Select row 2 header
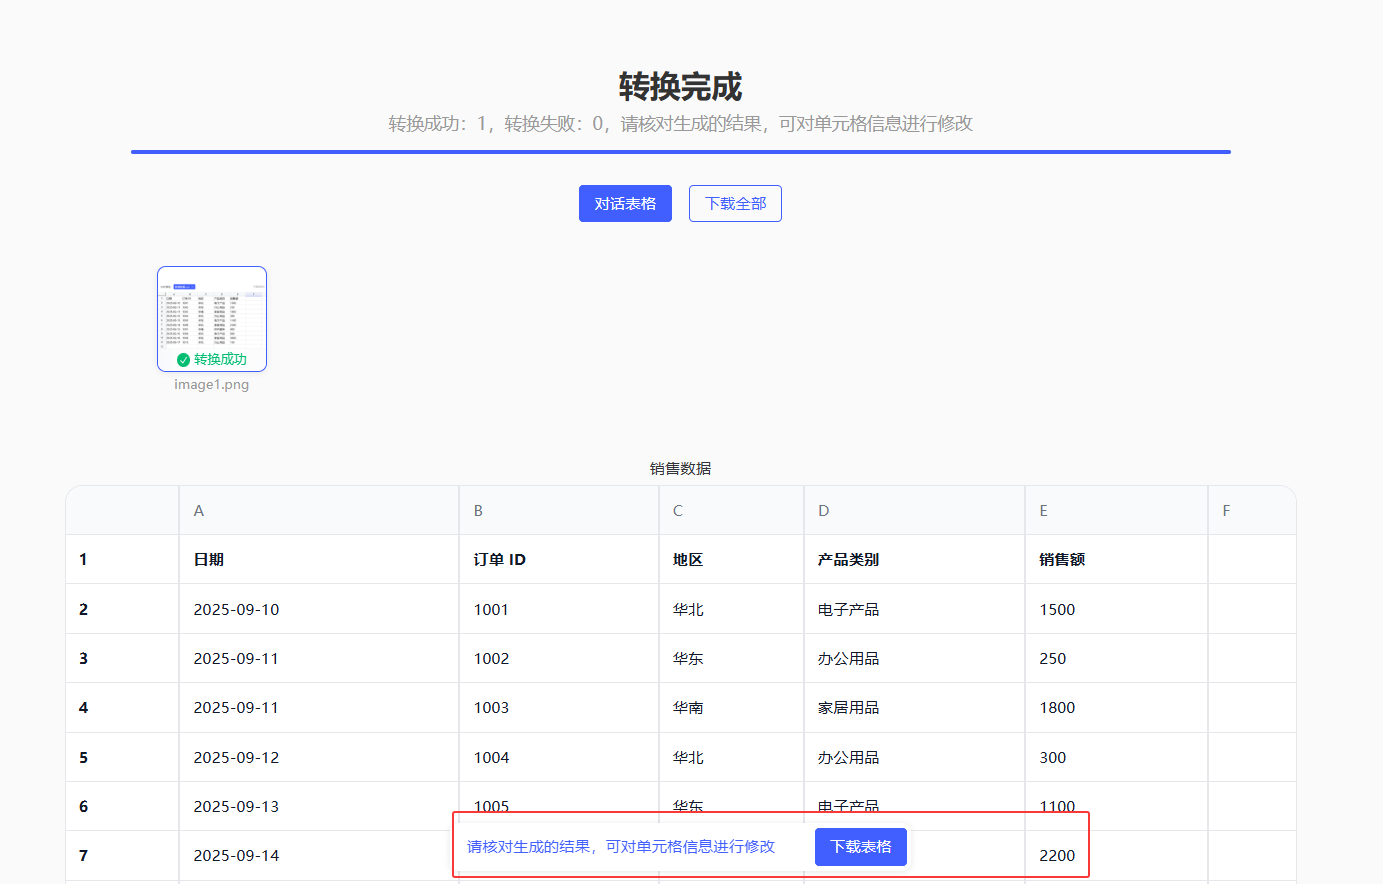The image size is (1383, 884). coord(84,609)
